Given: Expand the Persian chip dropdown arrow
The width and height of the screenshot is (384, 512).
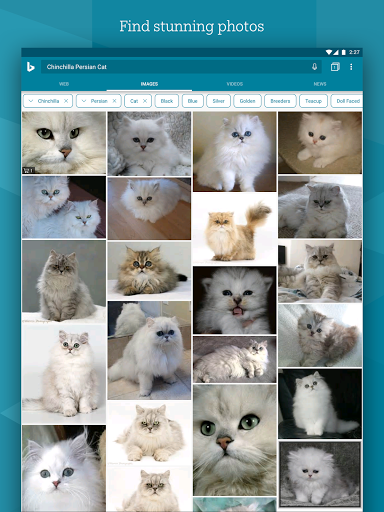Looking at the screenshot, I should 84,101.
